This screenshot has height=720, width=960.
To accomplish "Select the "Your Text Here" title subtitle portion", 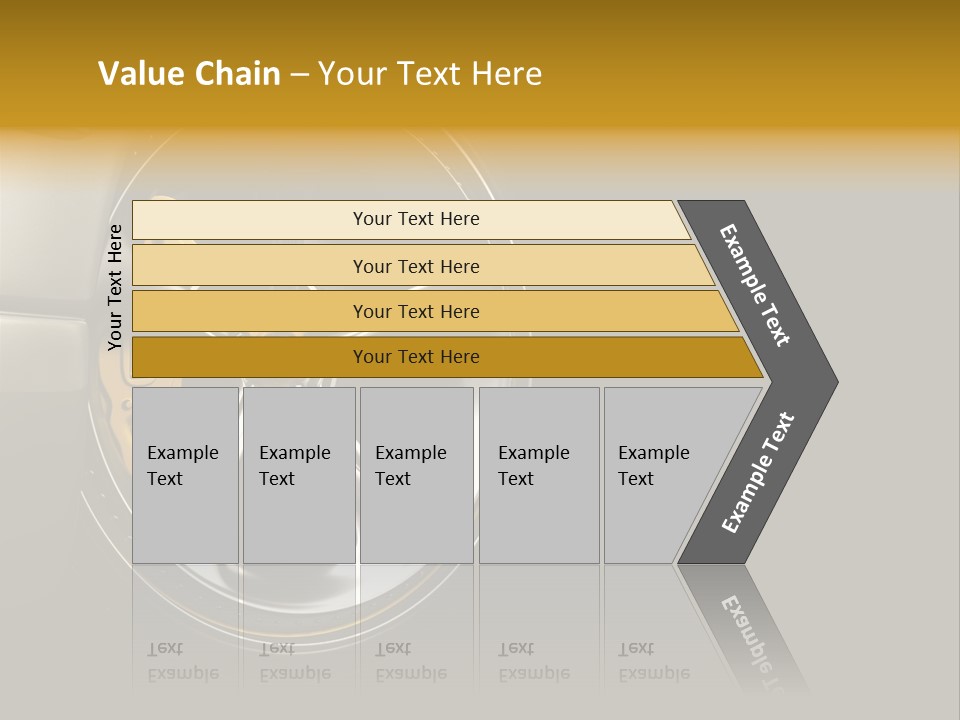I will point(430,74).
